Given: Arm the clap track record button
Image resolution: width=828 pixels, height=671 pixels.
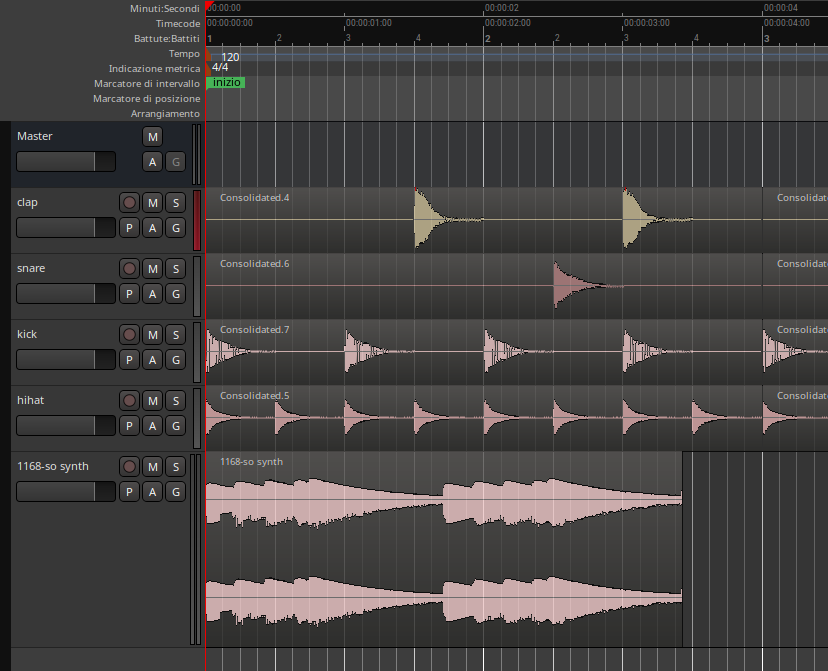Looking at the screenshot, I should [x=129, y=203].
